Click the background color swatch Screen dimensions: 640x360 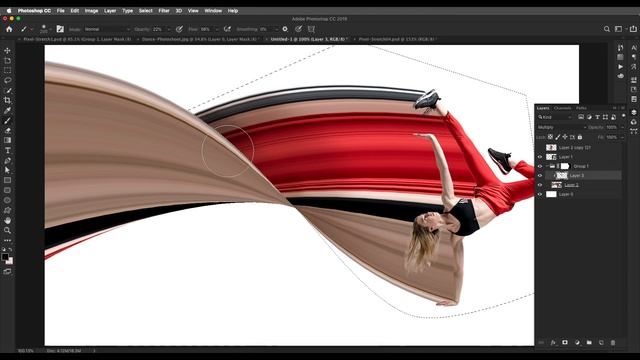tap(10, 261)
